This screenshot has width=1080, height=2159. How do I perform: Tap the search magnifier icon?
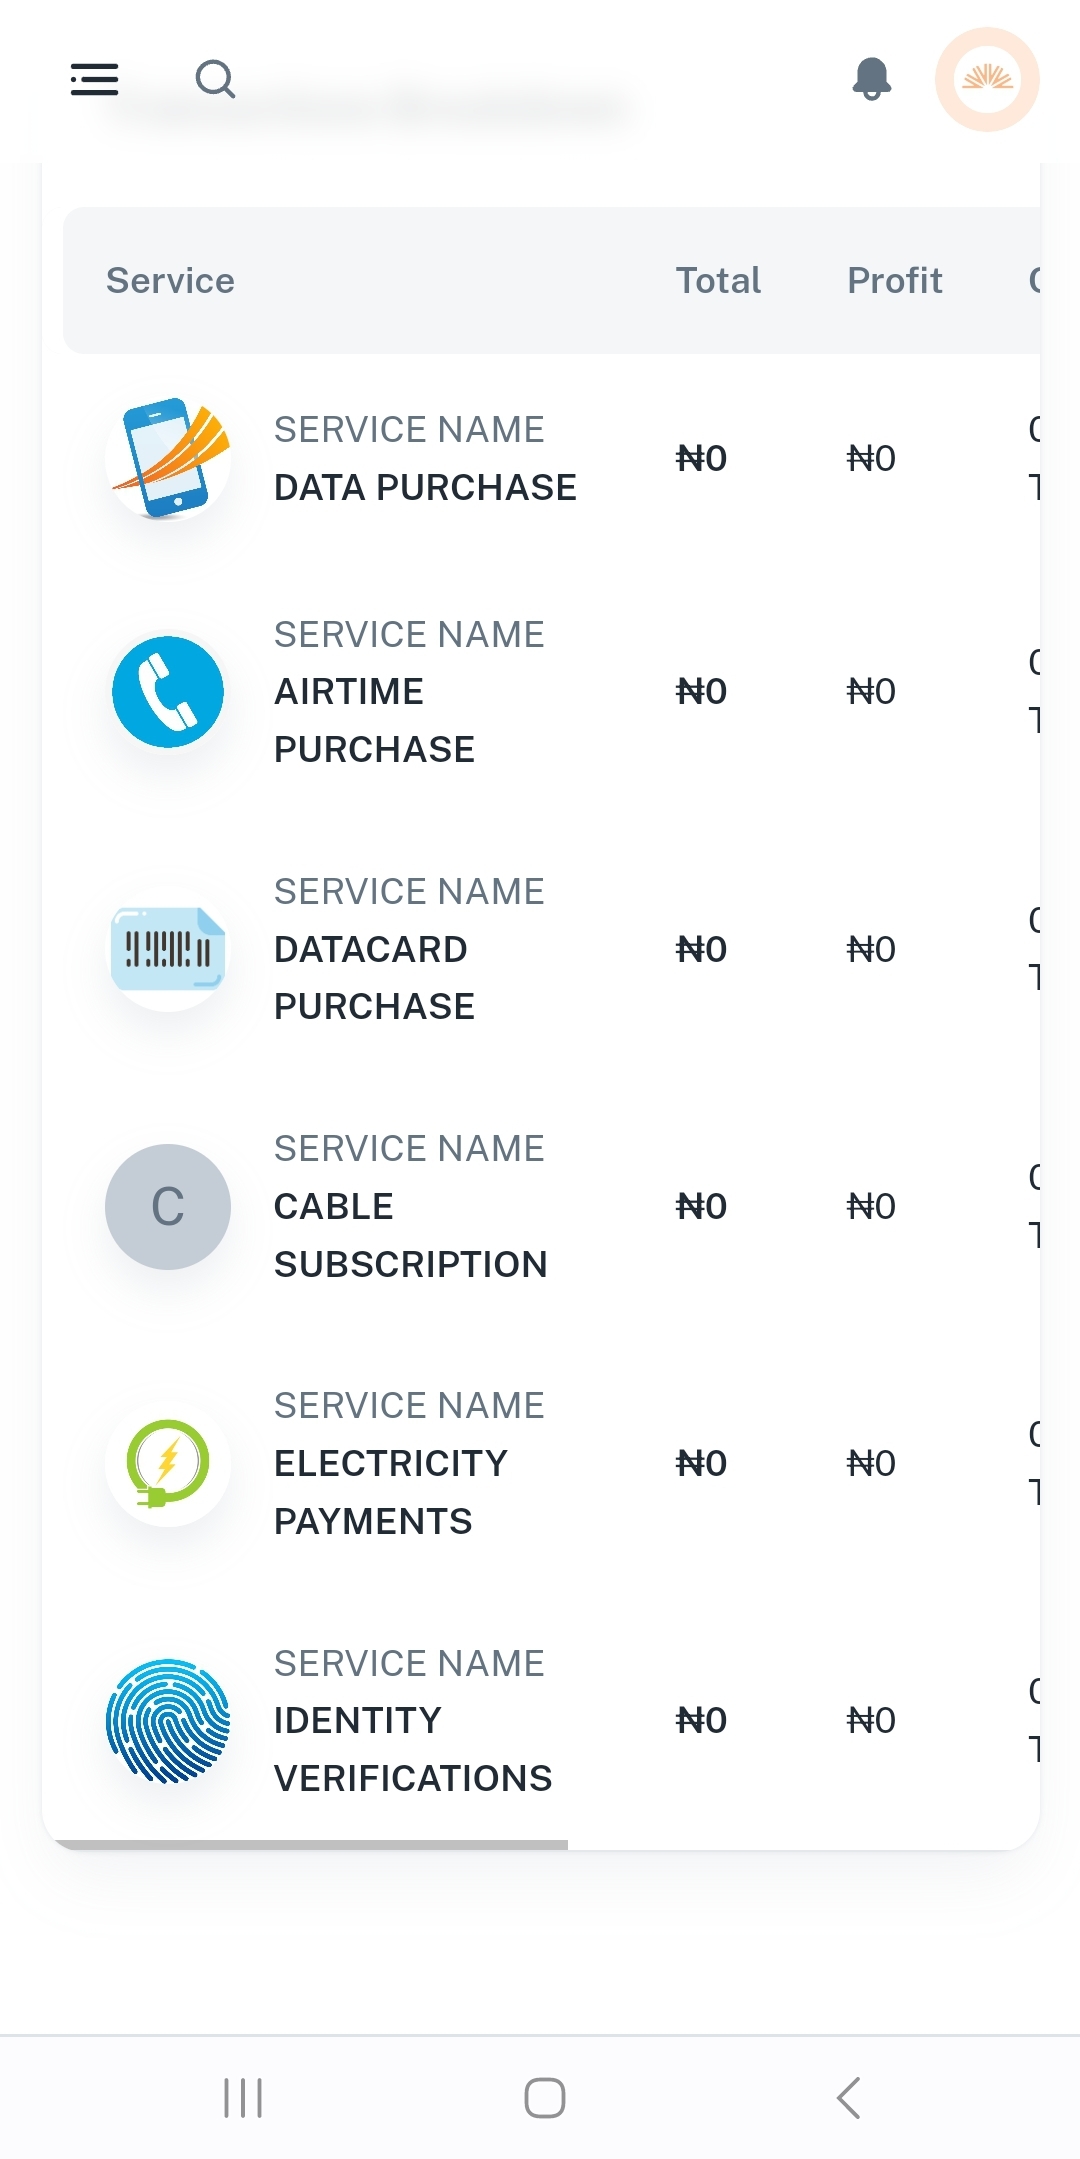click(x=215, y=79)
